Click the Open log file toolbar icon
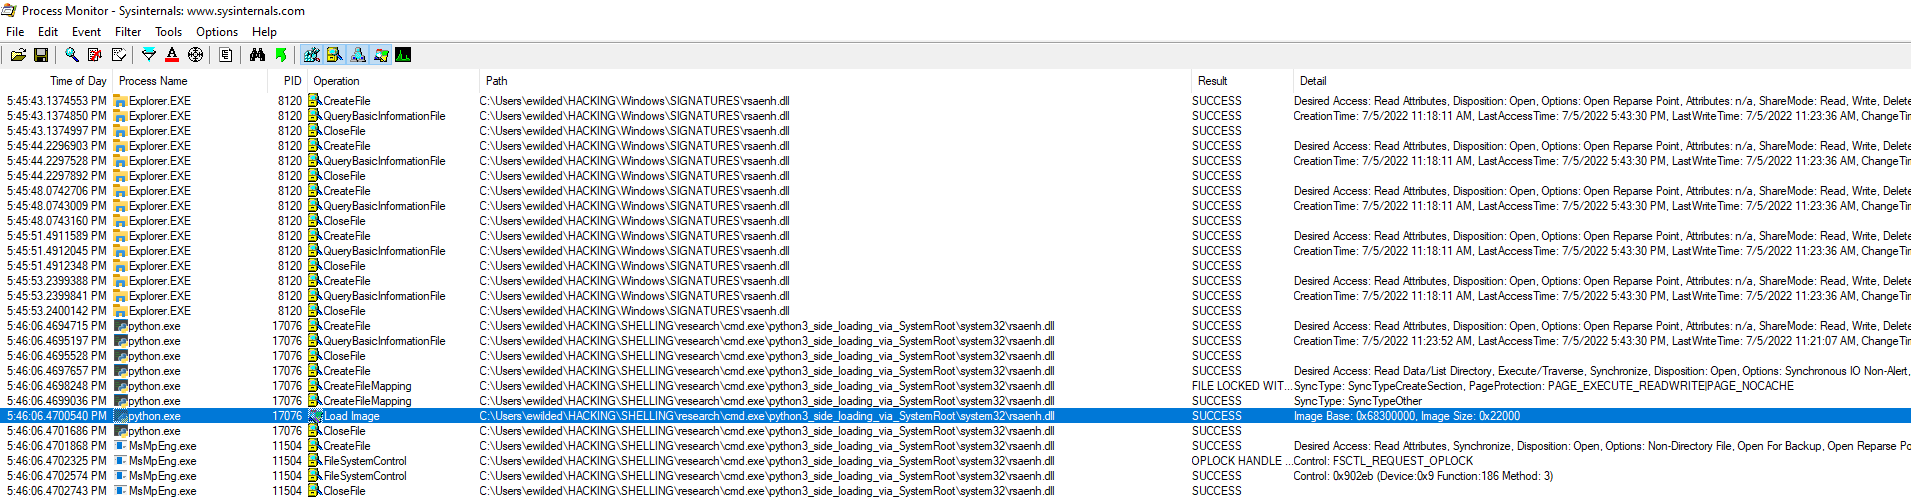Screen dimensions: 1911x499 pos(18,55)
